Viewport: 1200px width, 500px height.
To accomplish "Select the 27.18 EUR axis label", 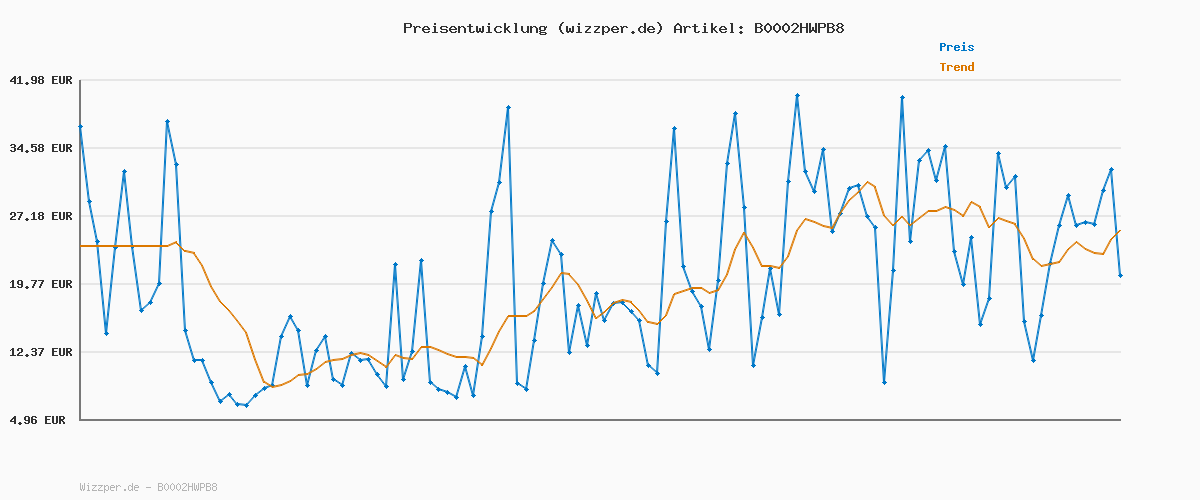I will click(40, 216).
